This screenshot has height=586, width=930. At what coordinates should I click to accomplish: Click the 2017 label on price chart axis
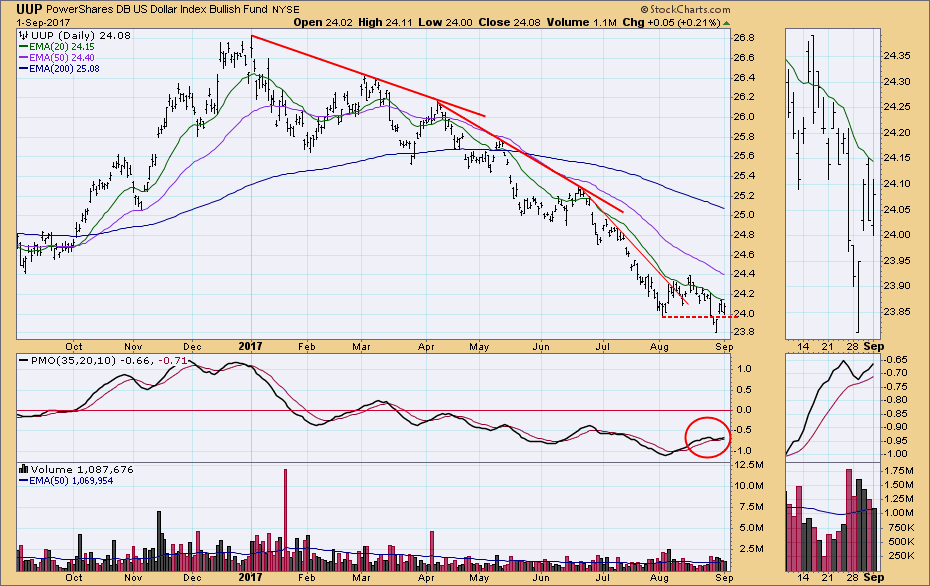pos(250,346)
